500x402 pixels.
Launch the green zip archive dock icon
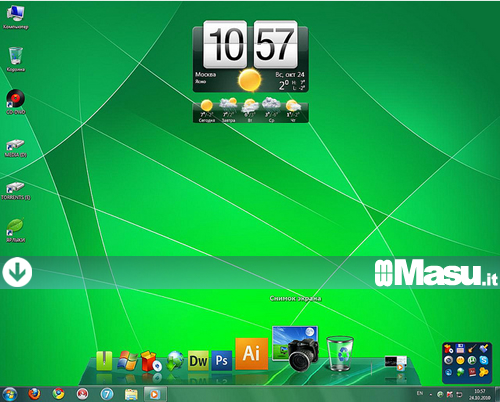click(104, 361)
